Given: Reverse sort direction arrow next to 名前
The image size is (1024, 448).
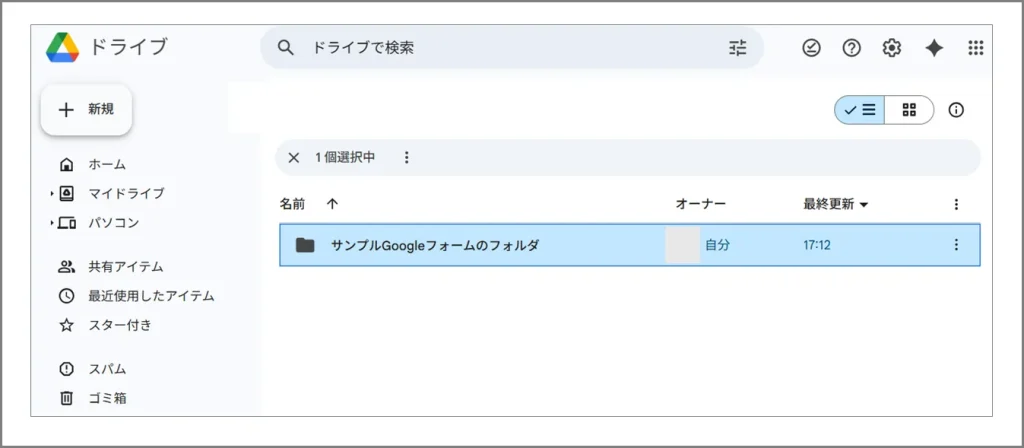Looking at the screenshot, I should coord(333,204).
